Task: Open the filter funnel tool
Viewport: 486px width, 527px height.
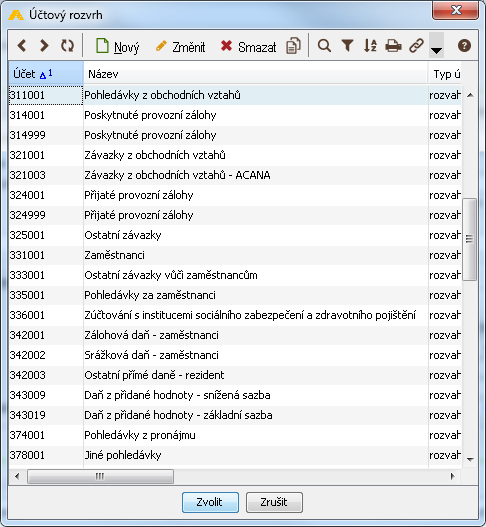Action: click(x=348, y=45)
